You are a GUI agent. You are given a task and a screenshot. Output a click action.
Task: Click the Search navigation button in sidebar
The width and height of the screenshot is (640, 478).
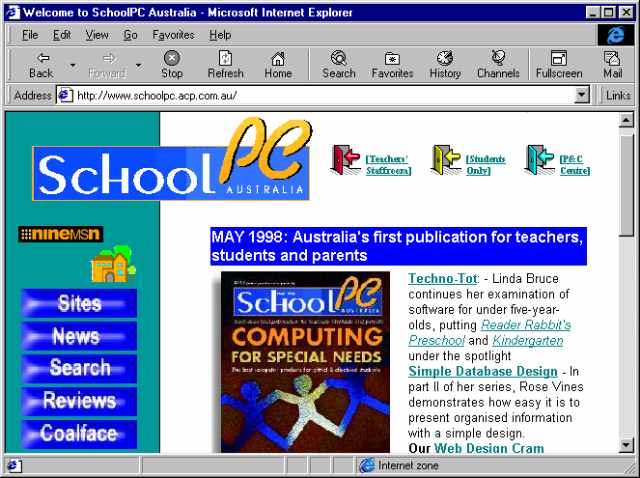point(79,368)
